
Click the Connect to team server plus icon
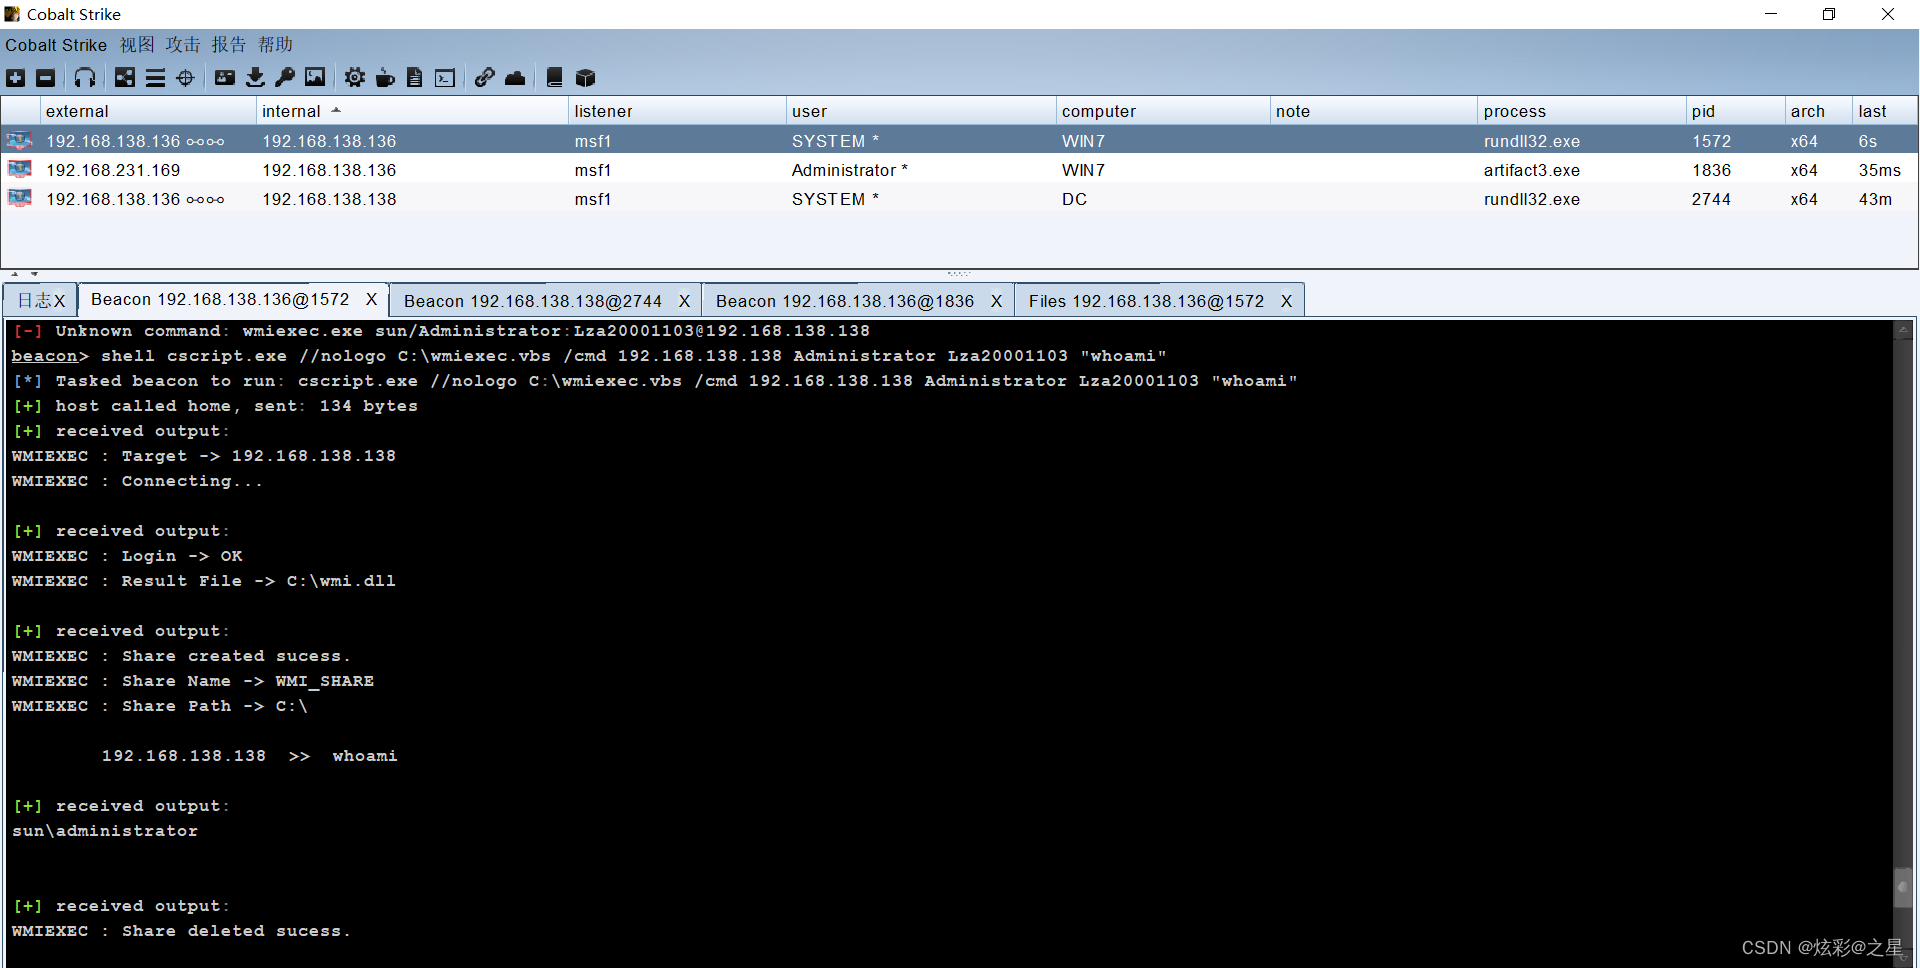[x=16, y=78]
